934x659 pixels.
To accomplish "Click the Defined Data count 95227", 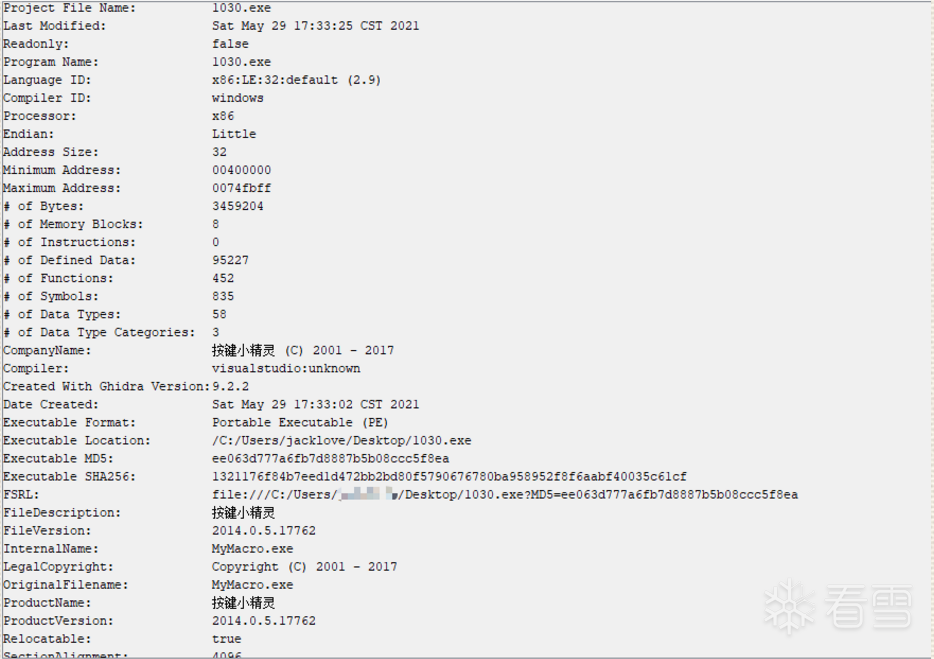I will click(230, 260).
